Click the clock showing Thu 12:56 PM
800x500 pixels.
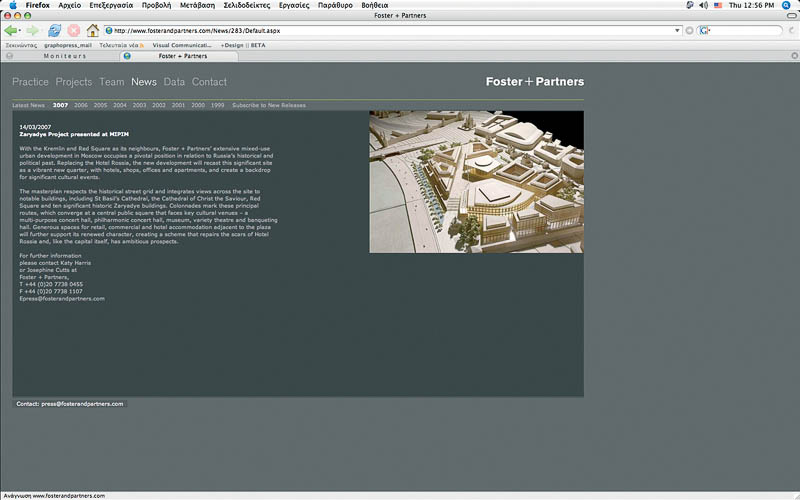752,5
